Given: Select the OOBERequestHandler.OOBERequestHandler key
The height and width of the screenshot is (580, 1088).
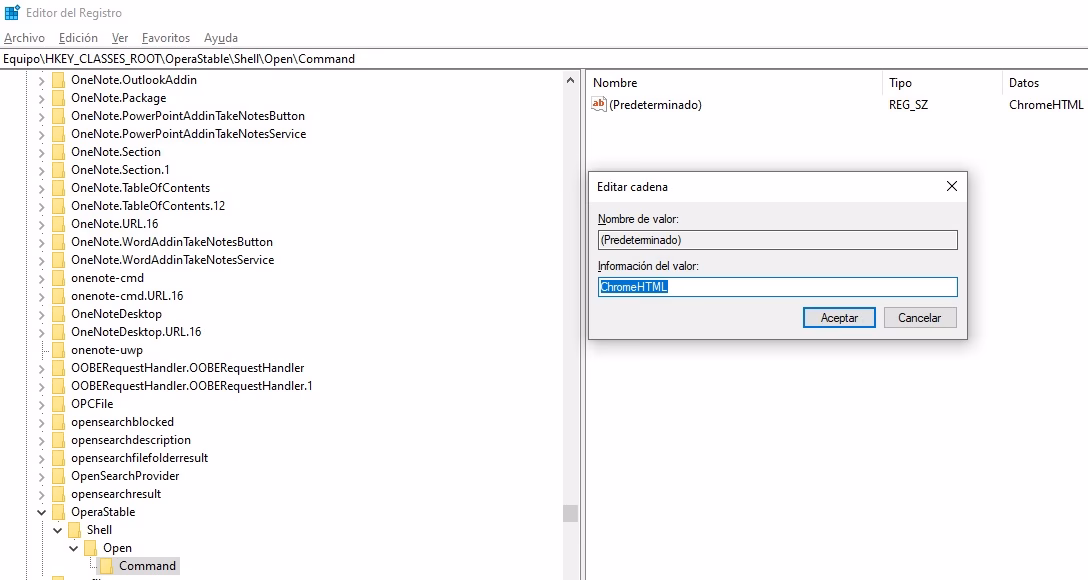Looking at the screenshot, I should point(187,368).
